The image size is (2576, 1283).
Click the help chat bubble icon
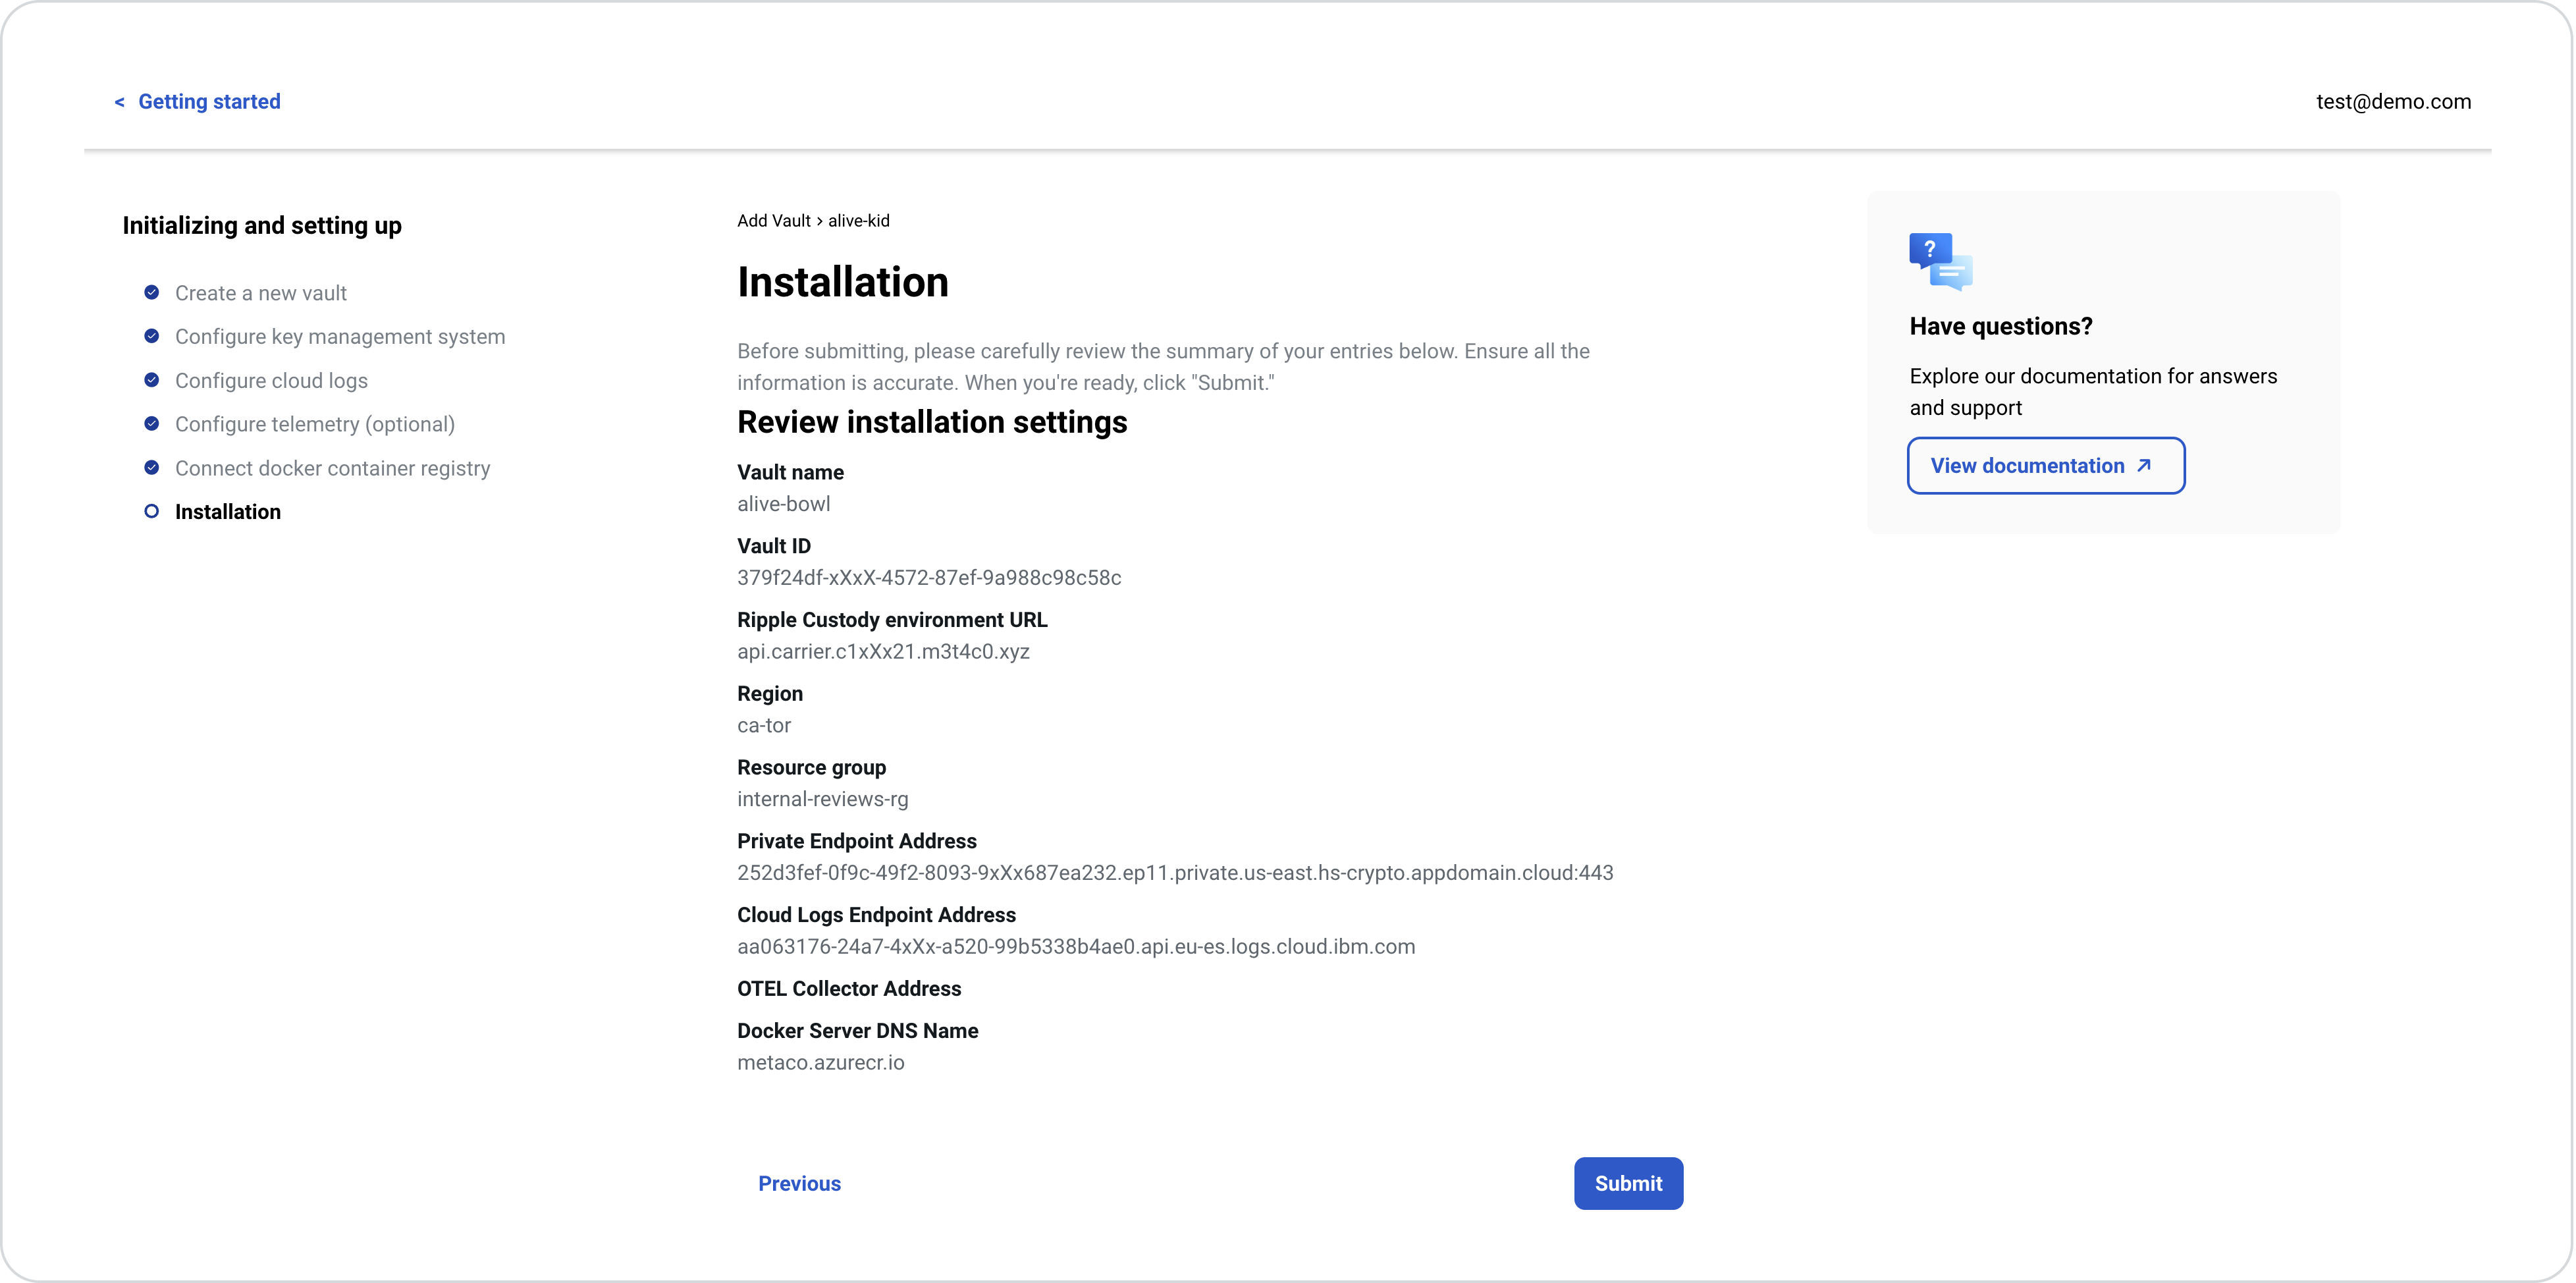1940,261
